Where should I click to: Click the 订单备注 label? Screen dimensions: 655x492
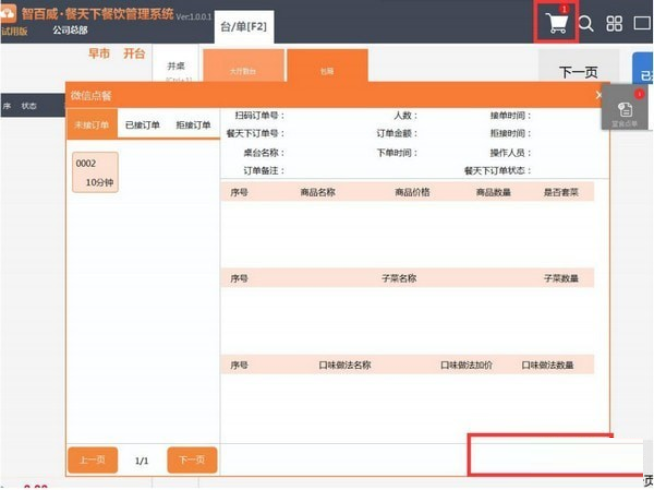[x=264, y=171]
